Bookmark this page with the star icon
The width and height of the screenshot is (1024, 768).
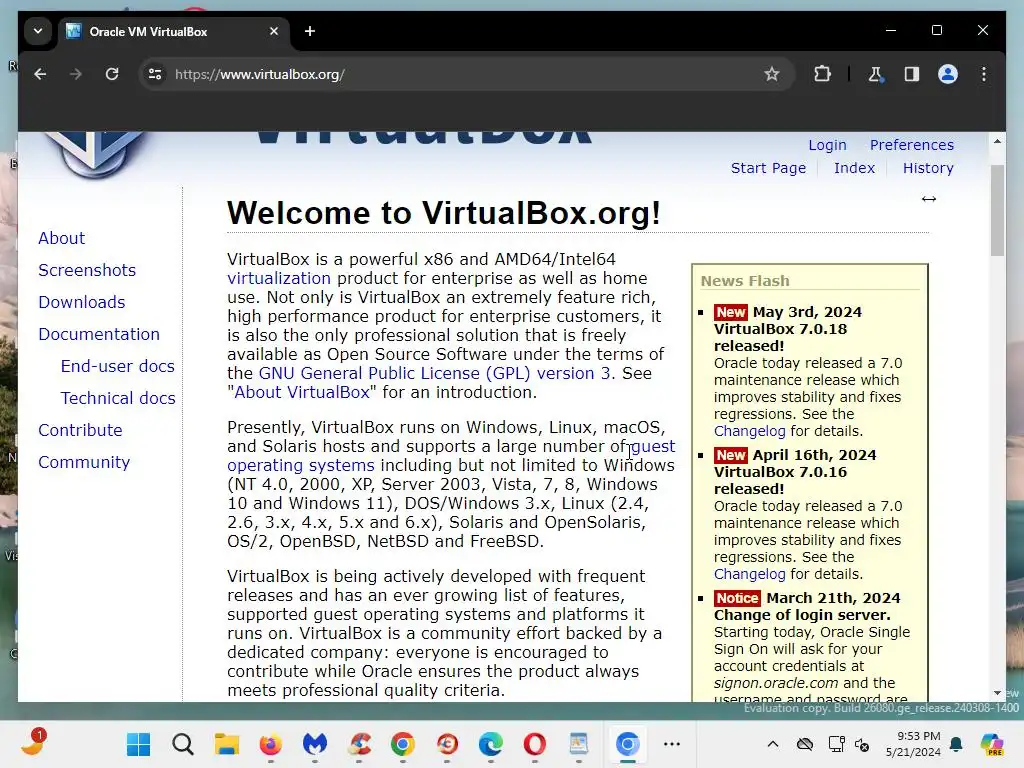click(x=772, y=74)
